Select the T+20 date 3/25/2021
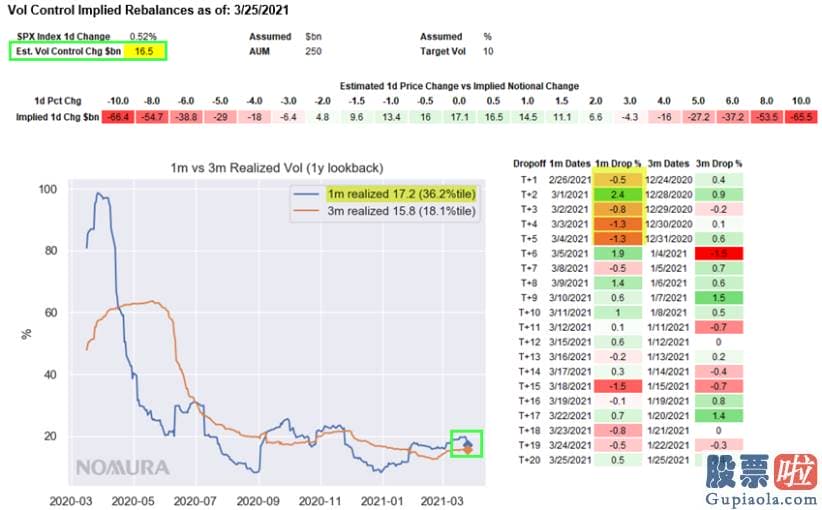Viewport: 822px width, 510px height. pyautogui.click(x=569, y=460)
